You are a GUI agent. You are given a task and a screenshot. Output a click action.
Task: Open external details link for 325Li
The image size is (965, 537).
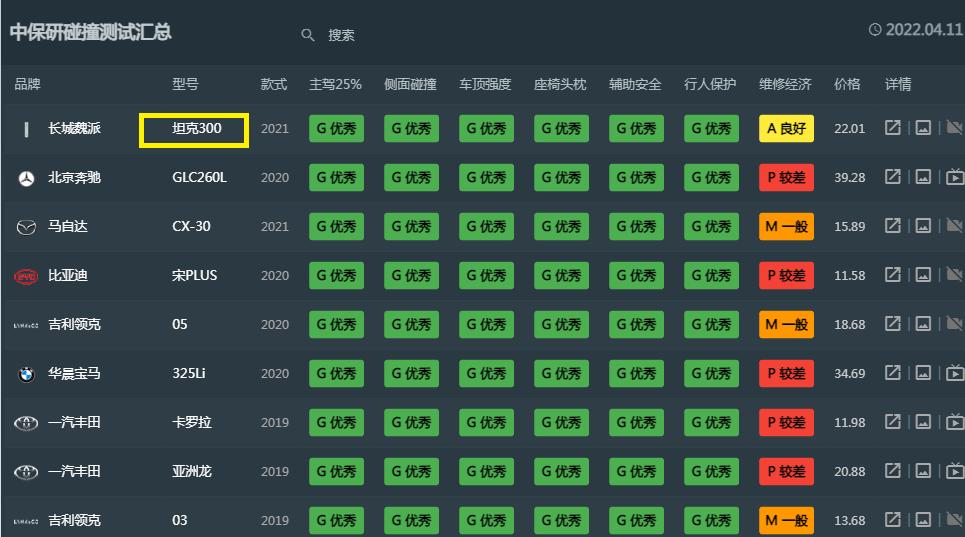[x=892, y=373]
